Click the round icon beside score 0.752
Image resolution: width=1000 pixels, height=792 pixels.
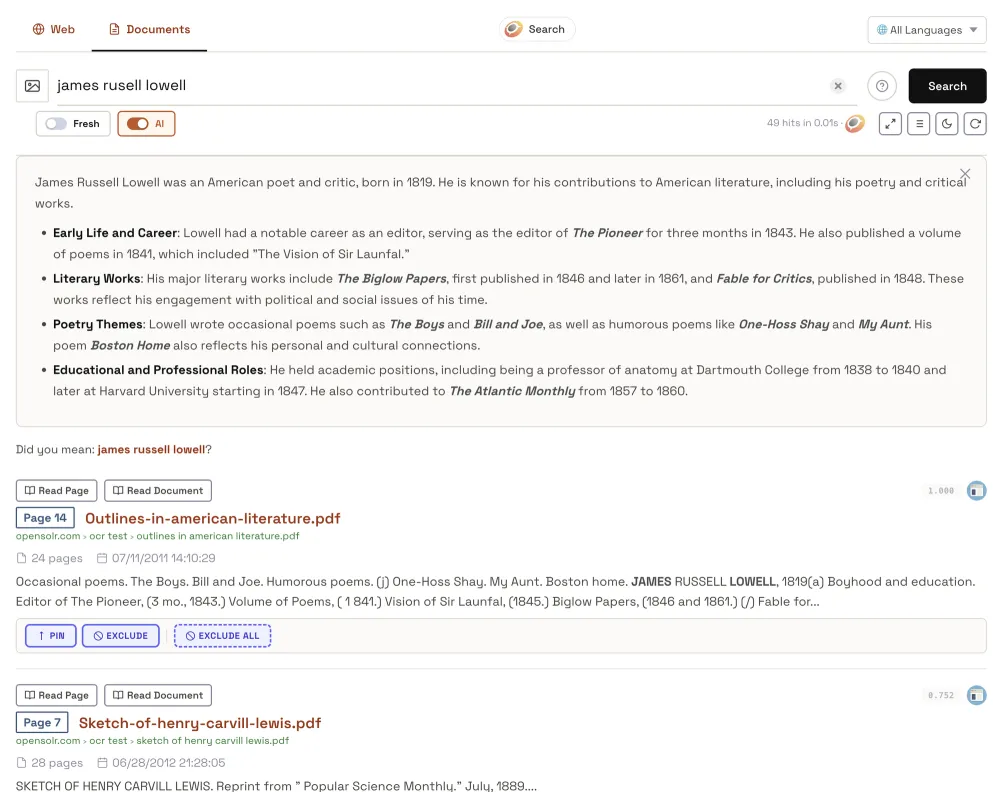click(x=976, y=695)
